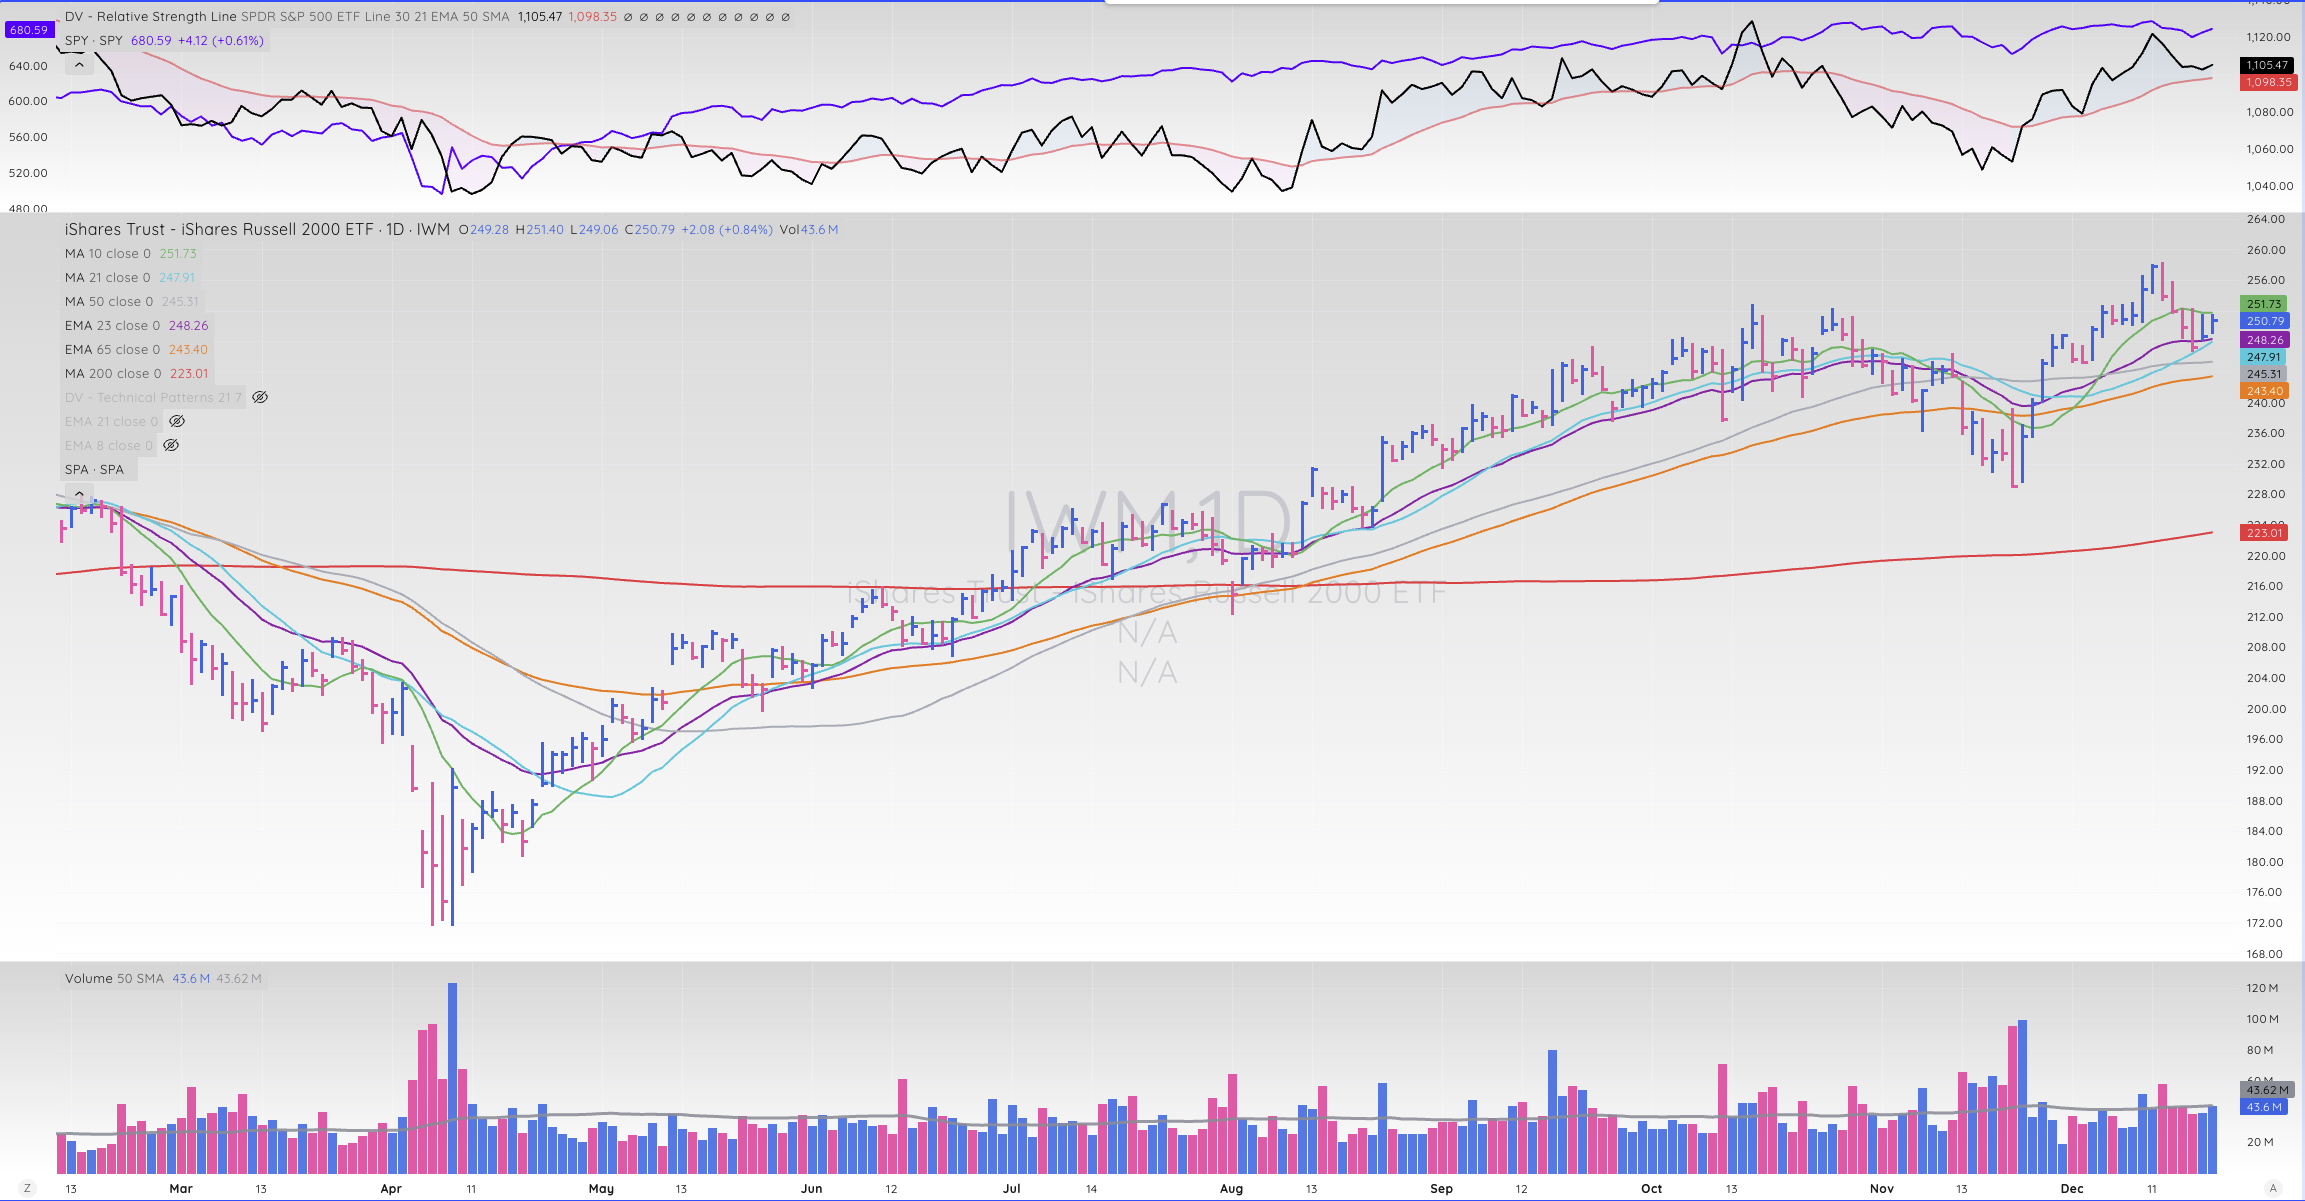Click the blue 250.79 last price label
The width and height of the screenshot is (2305, 1201).
tap(2264, 321)
